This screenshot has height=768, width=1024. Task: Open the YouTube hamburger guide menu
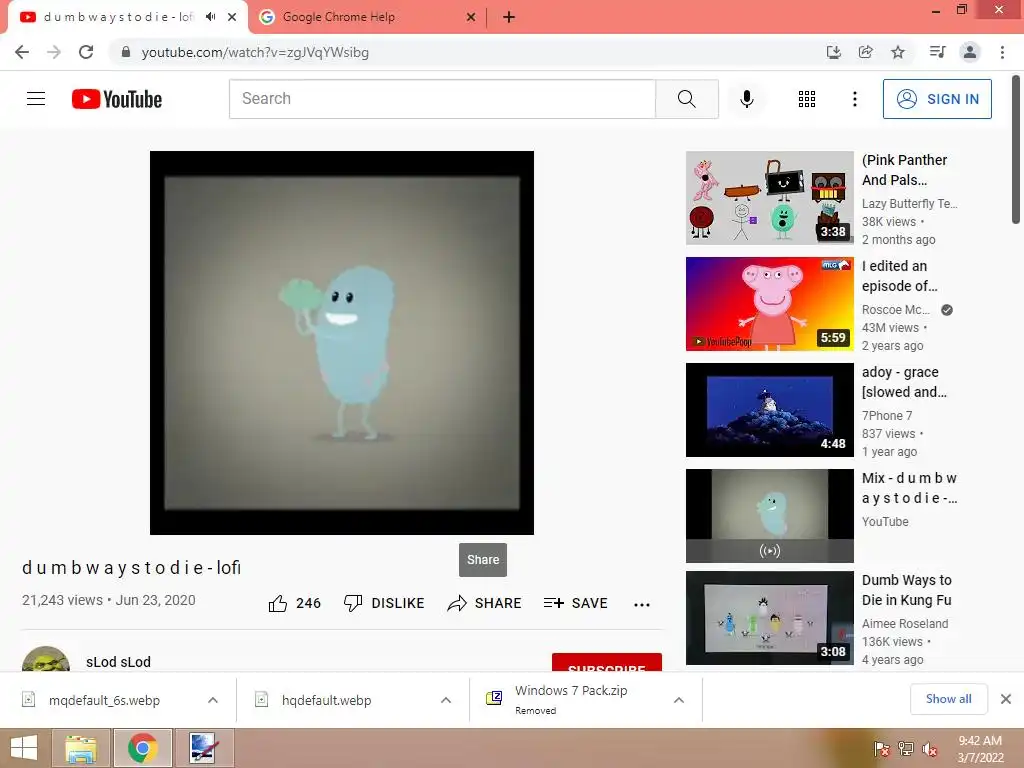36,99
